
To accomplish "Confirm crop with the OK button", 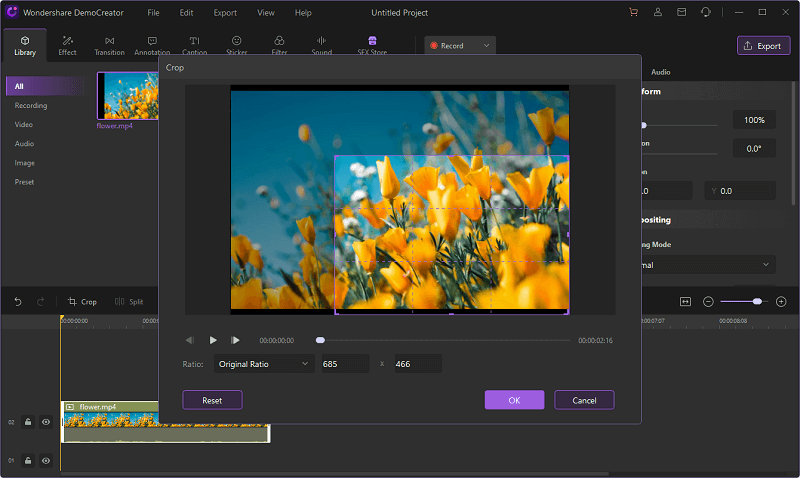I will pyautogui.click(x=514, y=400).
